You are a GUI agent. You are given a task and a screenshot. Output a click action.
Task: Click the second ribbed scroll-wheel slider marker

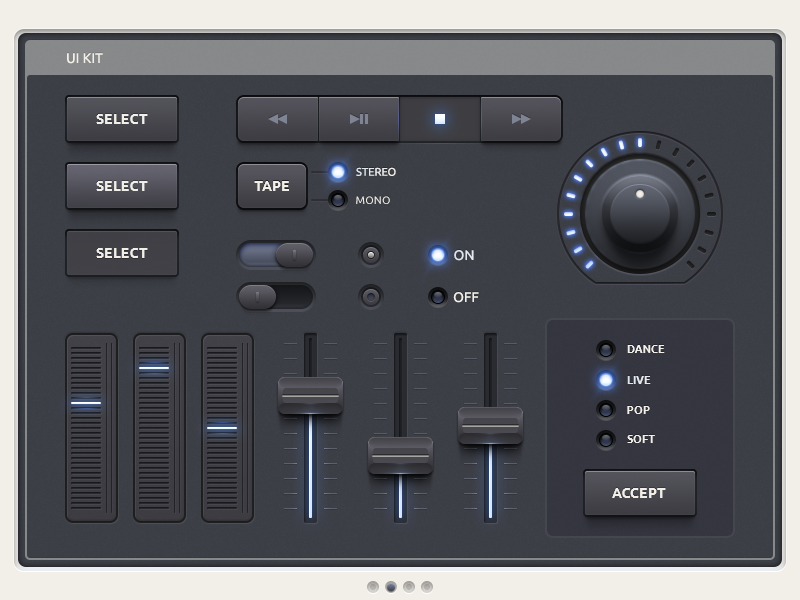tap(154, 367)
